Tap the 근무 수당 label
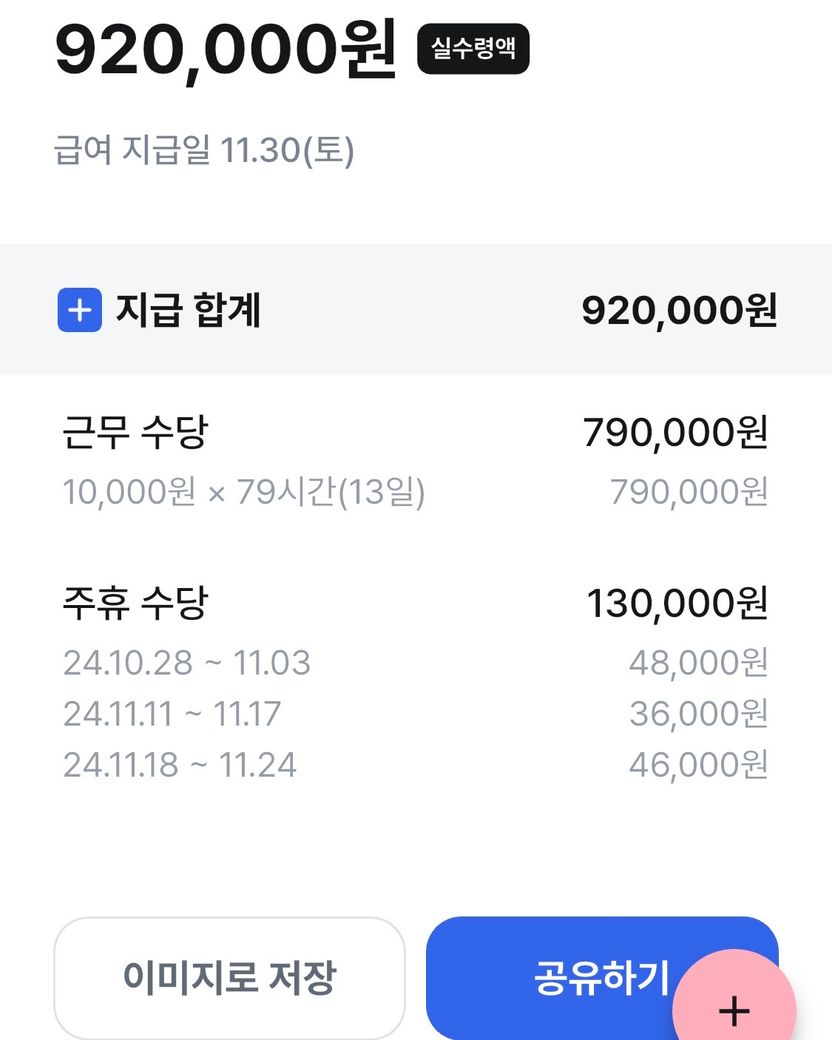The image size is (832, 1040). click(x=135, y=433)
